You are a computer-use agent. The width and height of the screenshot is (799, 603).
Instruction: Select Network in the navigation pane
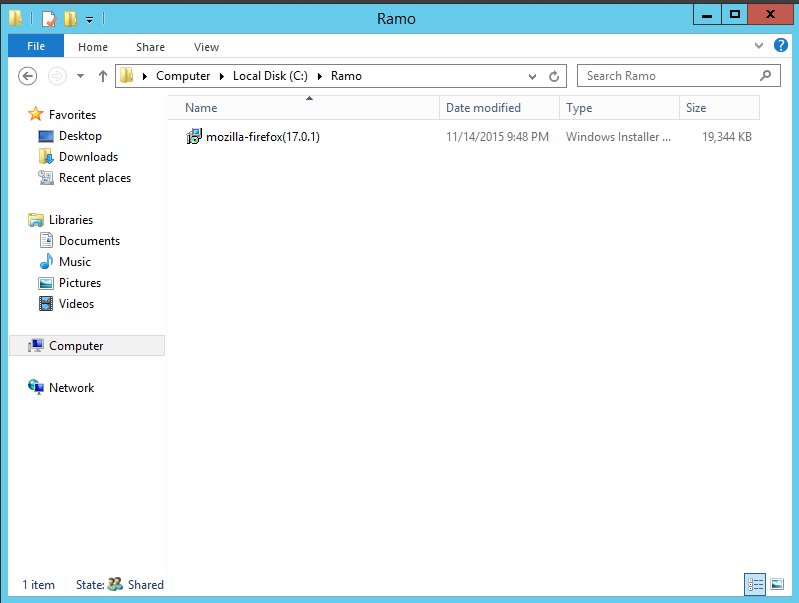coord(71,387)
